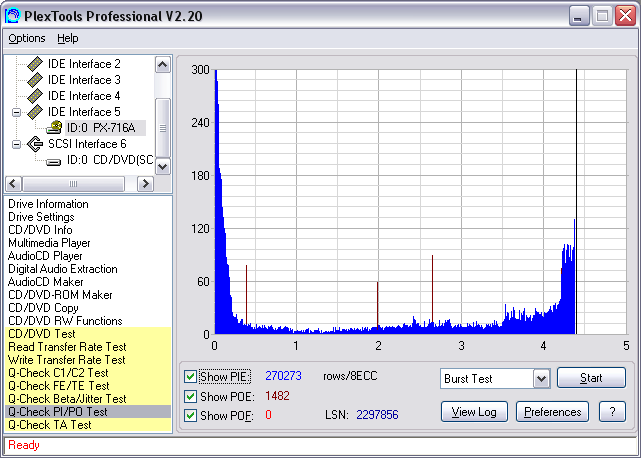The image size is (641, 458).
Task: Click the PIE count 270273
Action: [x=283, y=376]
